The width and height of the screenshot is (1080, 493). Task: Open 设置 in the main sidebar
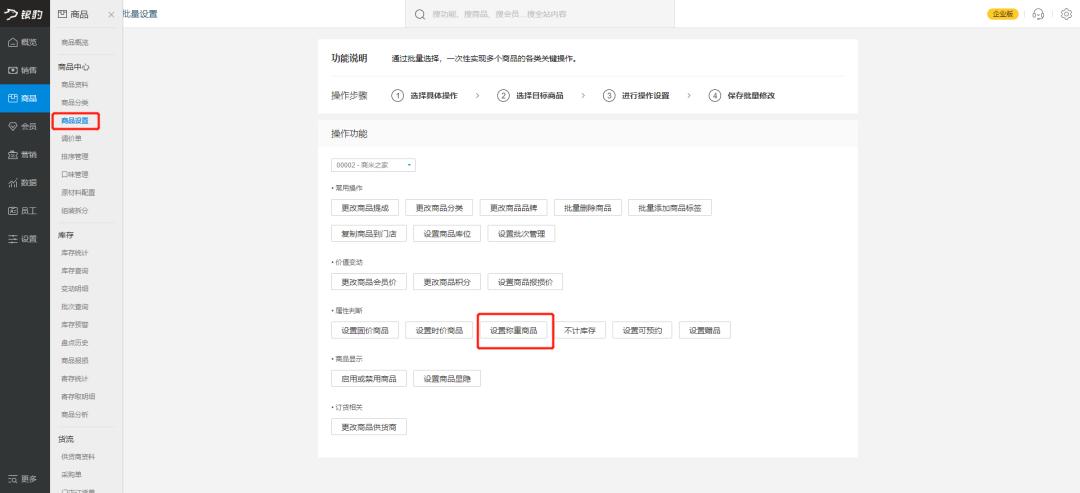(25, 239)
